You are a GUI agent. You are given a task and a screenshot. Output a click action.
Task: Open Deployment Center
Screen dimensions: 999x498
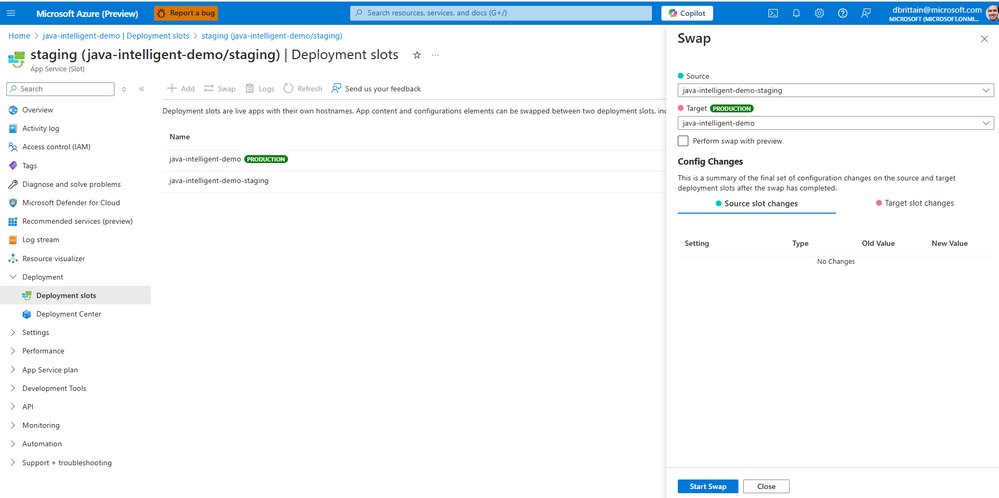[68, 314]
